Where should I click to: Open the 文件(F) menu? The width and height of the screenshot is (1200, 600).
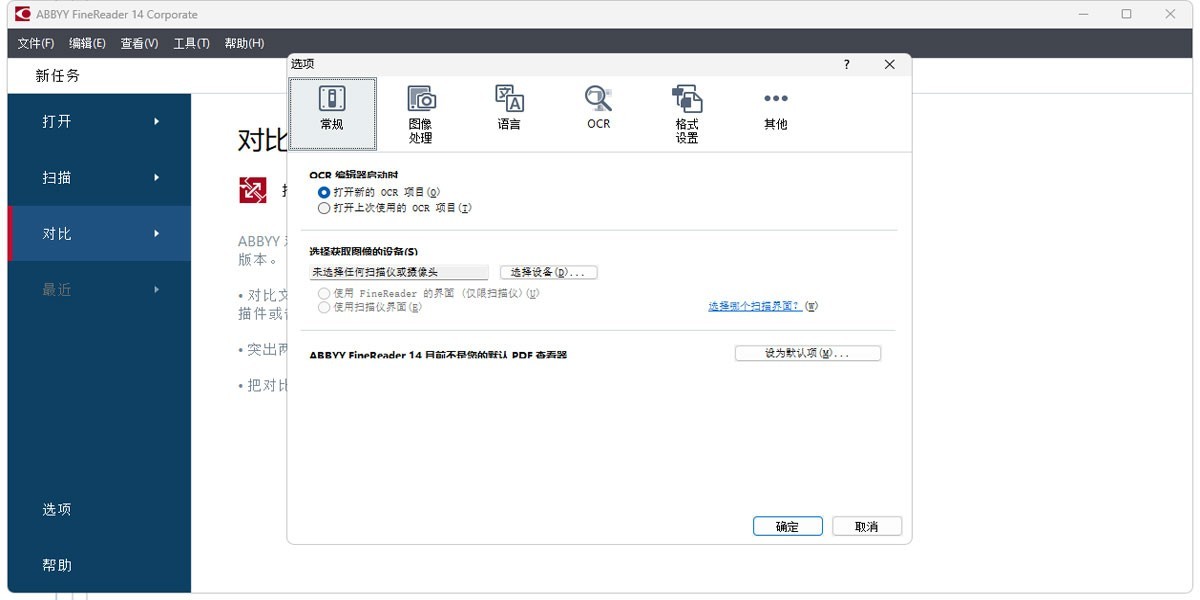click(36, 43)
